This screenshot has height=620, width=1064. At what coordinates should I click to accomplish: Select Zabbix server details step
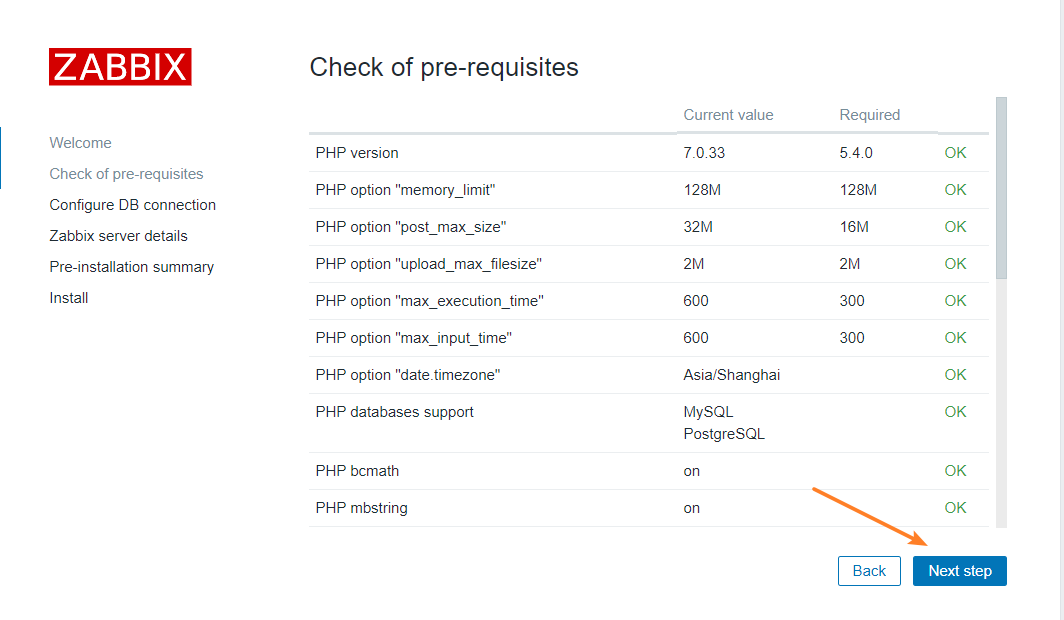[118, 235]
